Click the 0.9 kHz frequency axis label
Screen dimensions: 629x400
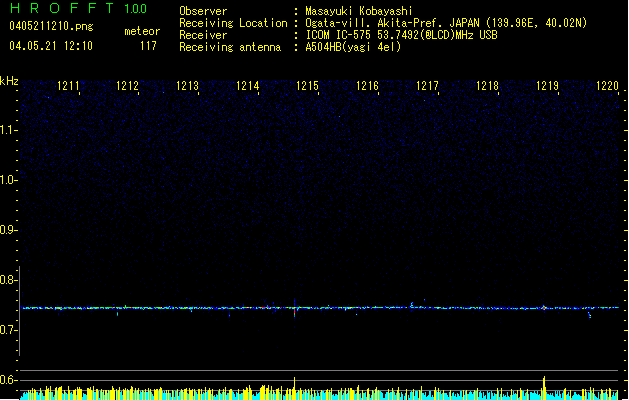(x=9, y=230)
